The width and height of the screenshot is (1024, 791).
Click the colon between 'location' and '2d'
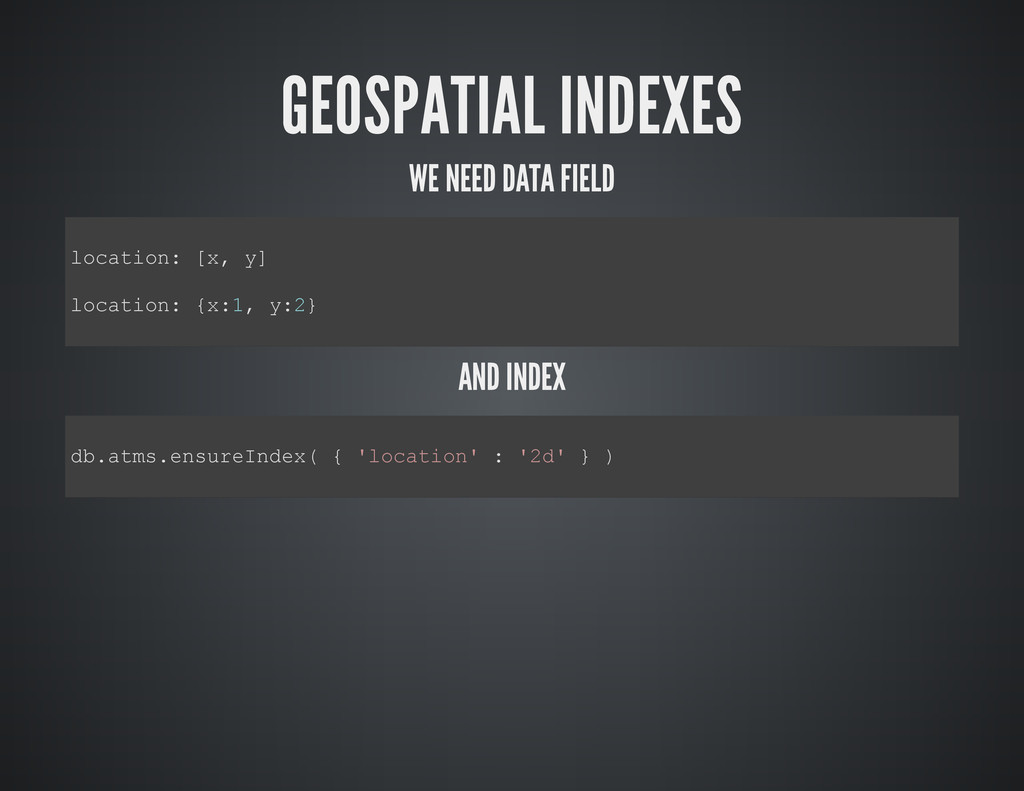[x=498, y=457]
